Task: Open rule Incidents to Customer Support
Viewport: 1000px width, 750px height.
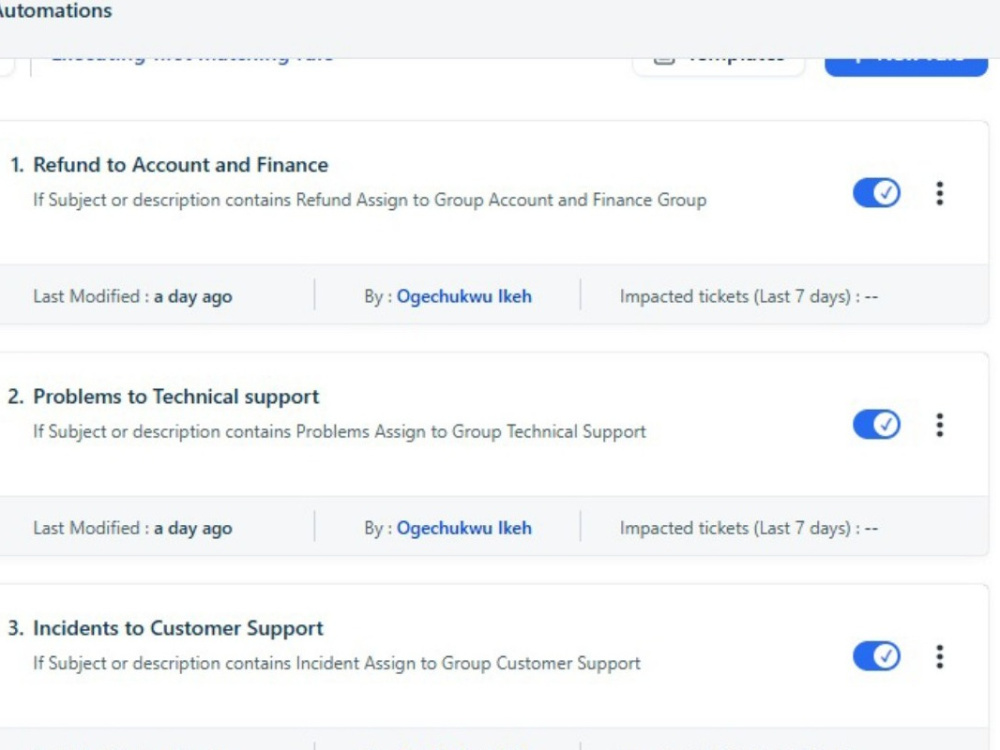Action: tap(178, 628)
